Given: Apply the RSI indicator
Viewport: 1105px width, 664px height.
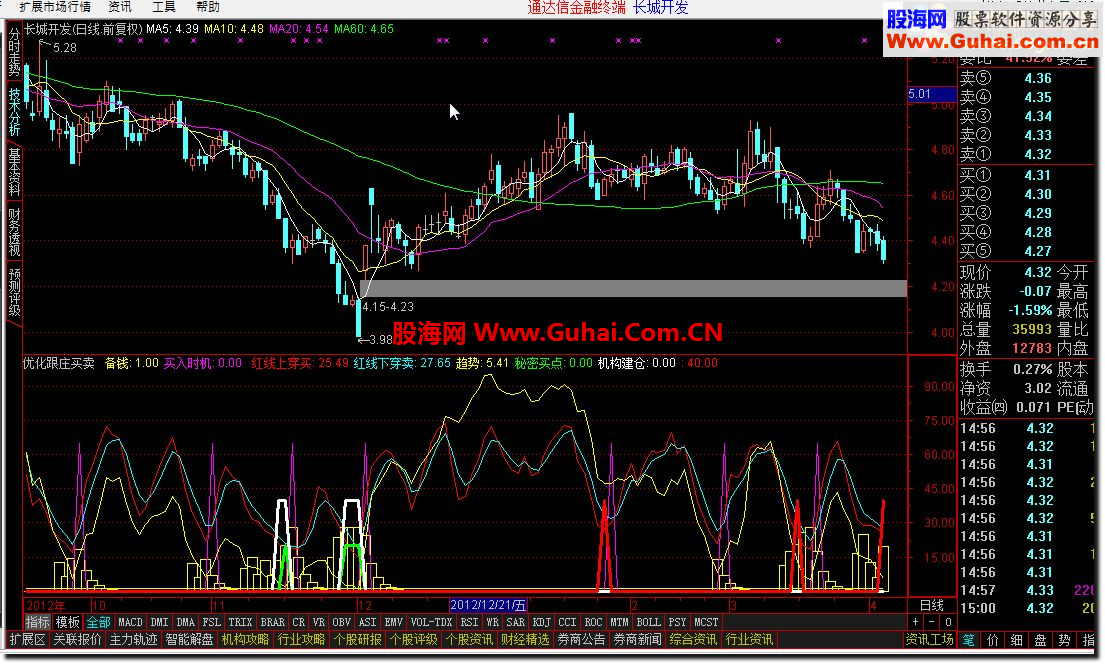Looking at the screenshot, I should click(x=469, y=622).
